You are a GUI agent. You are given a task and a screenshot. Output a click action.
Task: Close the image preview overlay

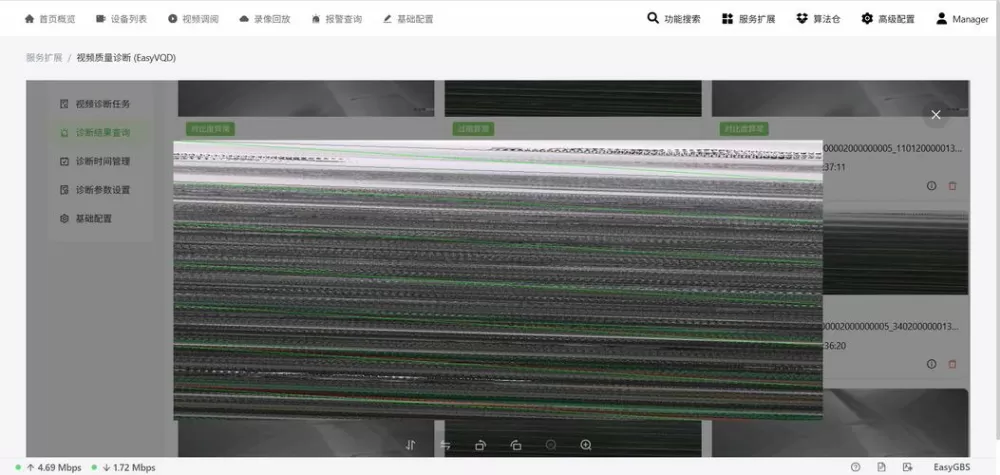[x=936, y=115]
